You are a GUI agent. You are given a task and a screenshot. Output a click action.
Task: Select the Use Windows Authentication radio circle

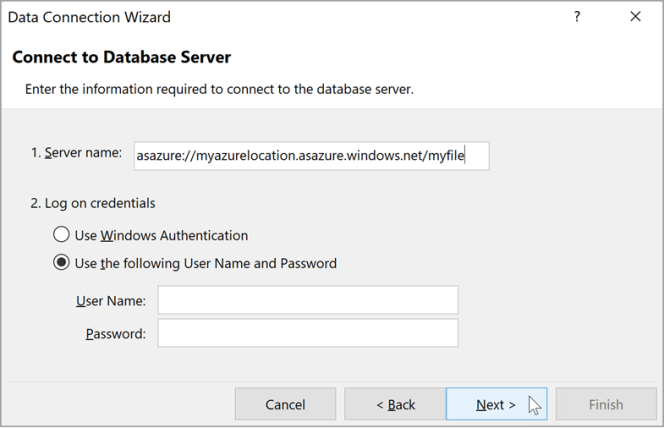pyautogui.click(x=62, y=235)
